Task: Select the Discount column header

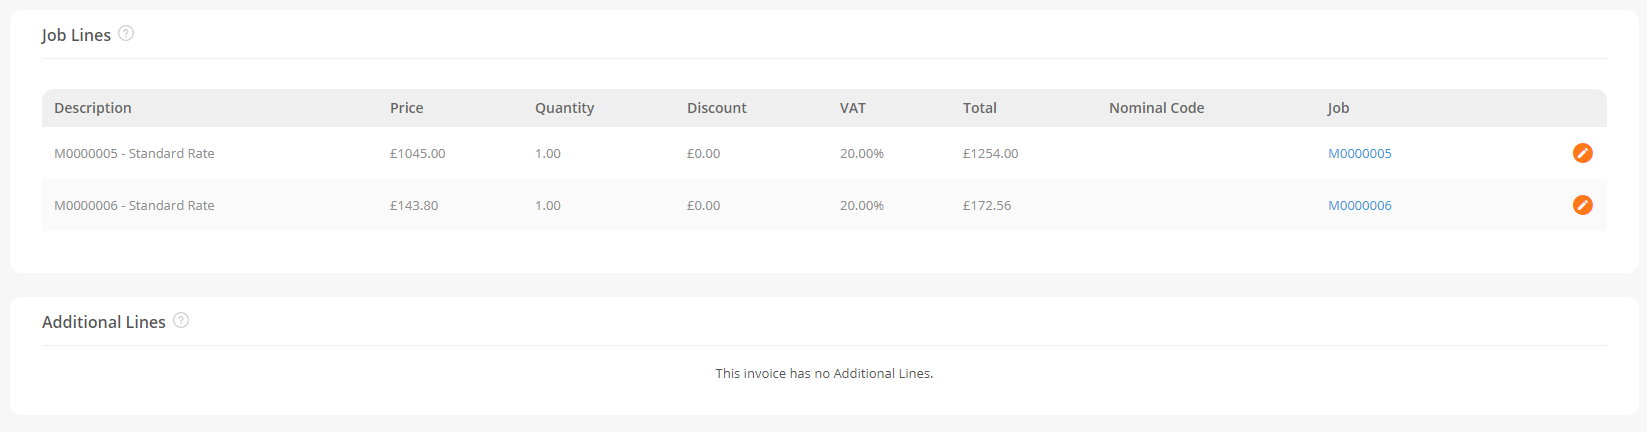Action: [717, 108]
